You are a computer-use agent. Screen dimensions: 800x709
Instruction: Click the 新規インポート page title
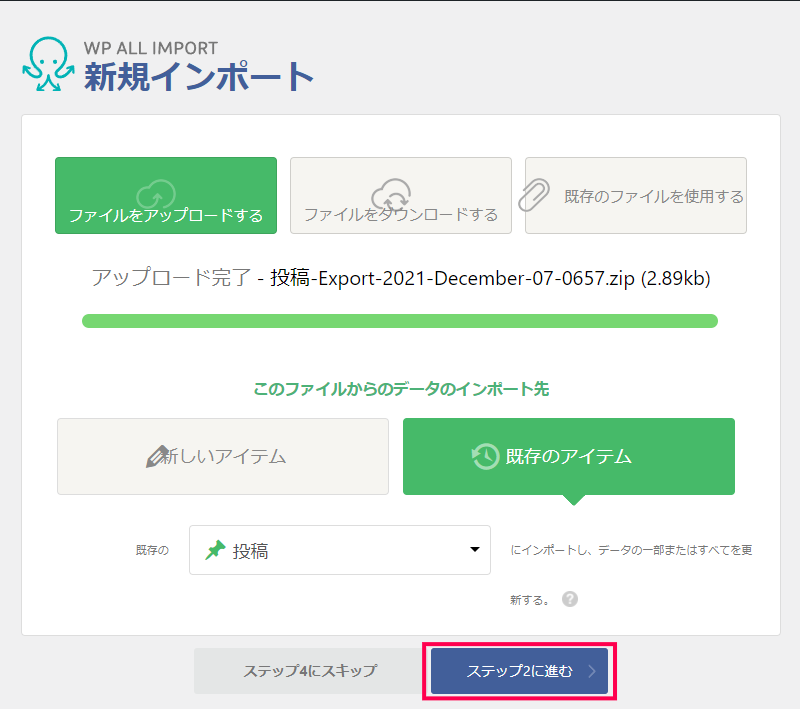199,77
